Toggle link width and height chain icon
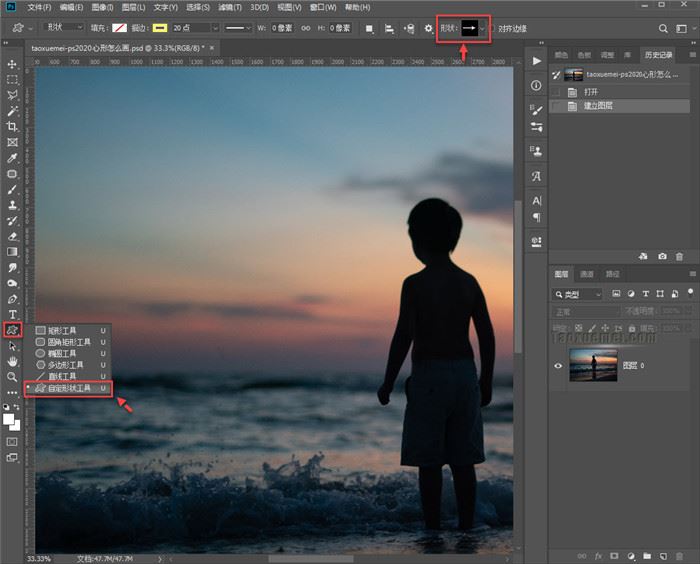 click(305, 28)
